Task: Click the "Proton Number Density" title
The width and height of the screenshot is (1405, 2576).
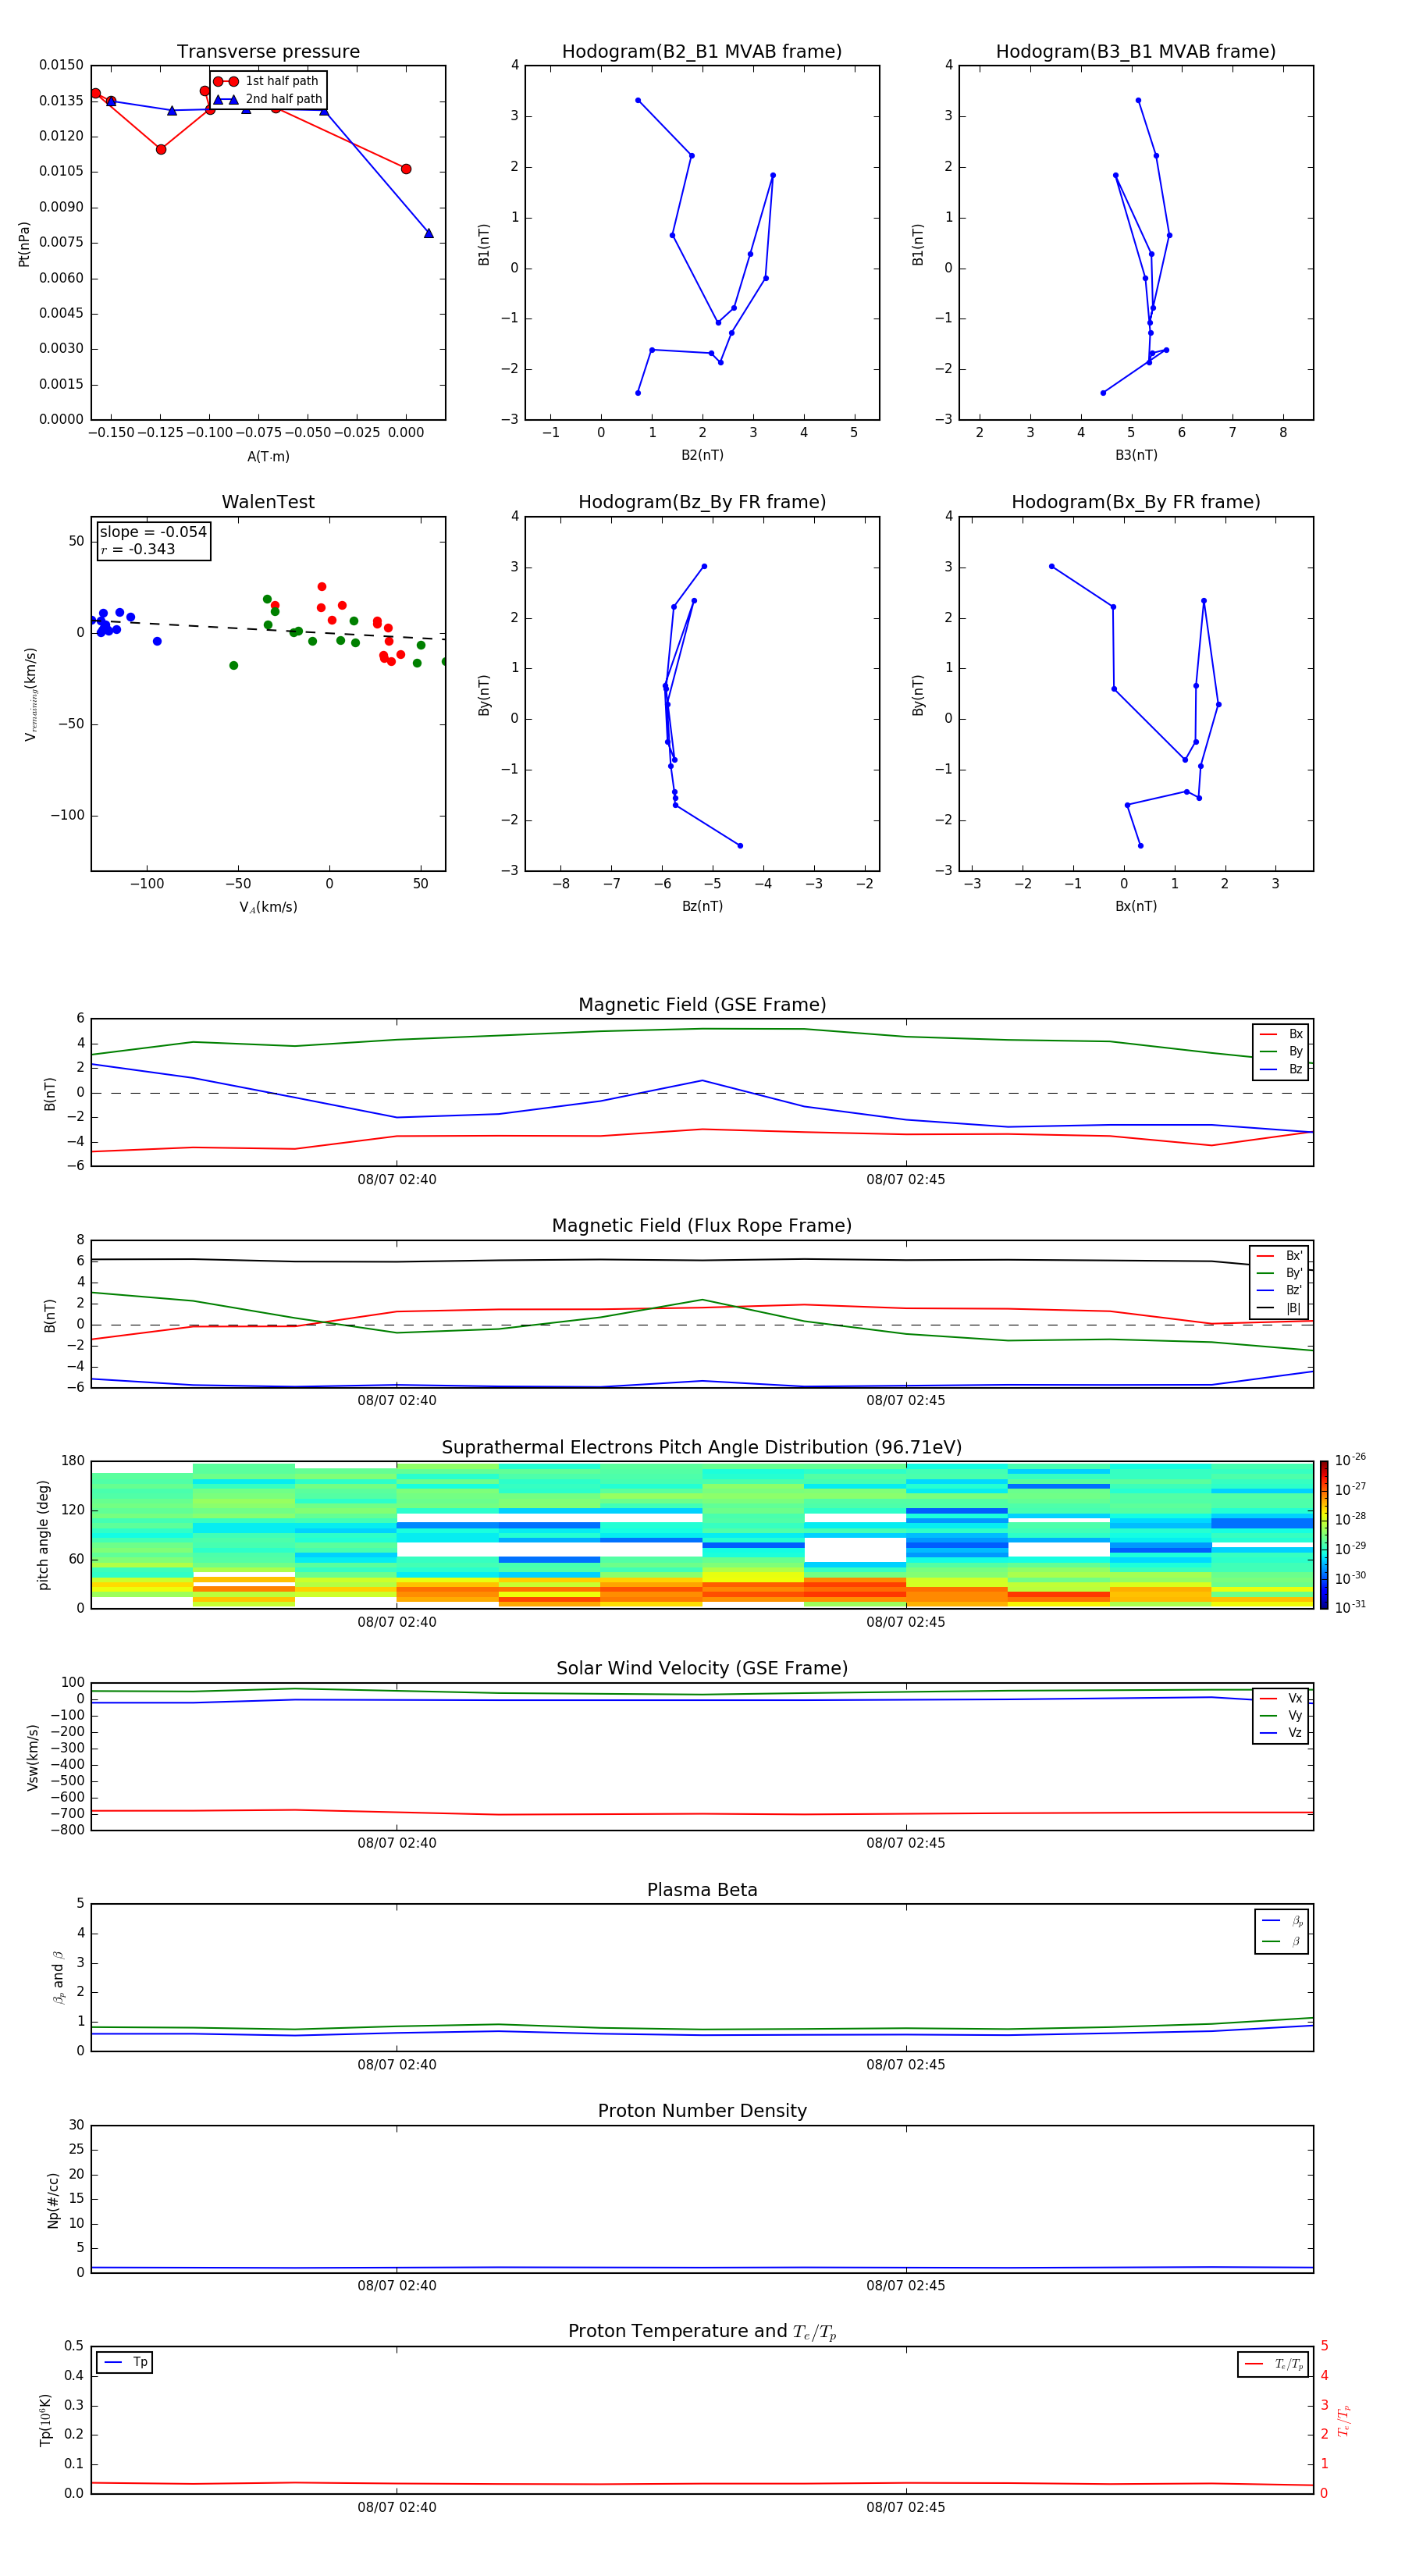Action: 702,2111
